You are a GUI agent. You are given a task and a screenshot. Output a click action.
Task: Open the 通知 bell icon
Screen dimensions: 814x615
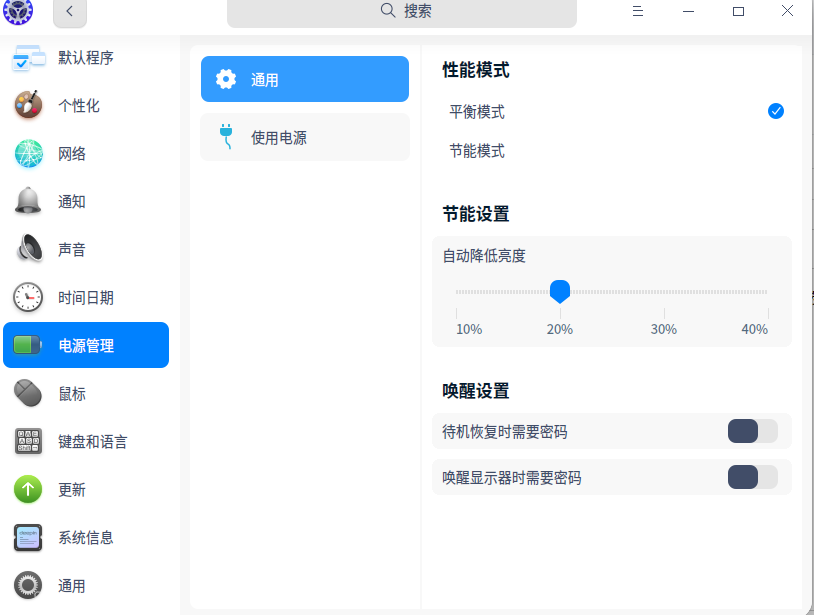(28, 201)
